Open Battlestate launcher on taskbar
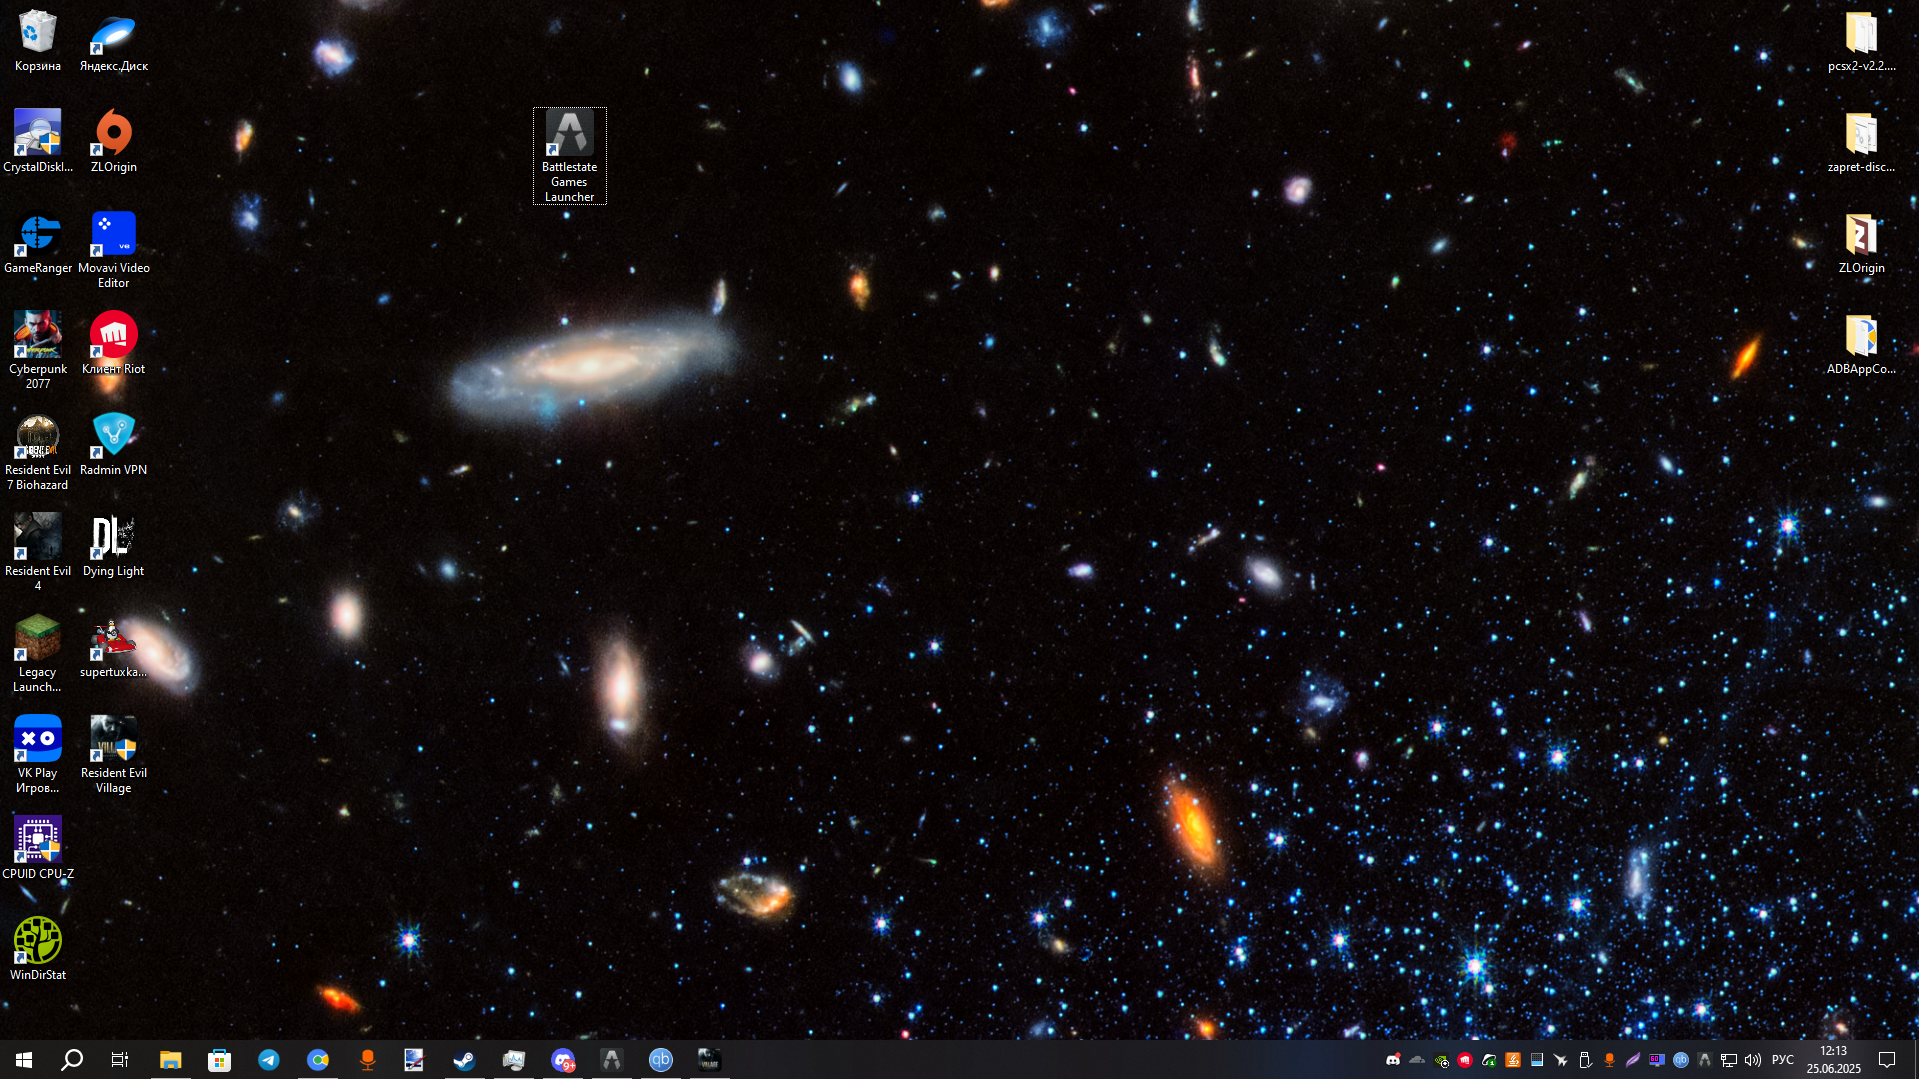The image size is (1919, 1079). 612,1060
